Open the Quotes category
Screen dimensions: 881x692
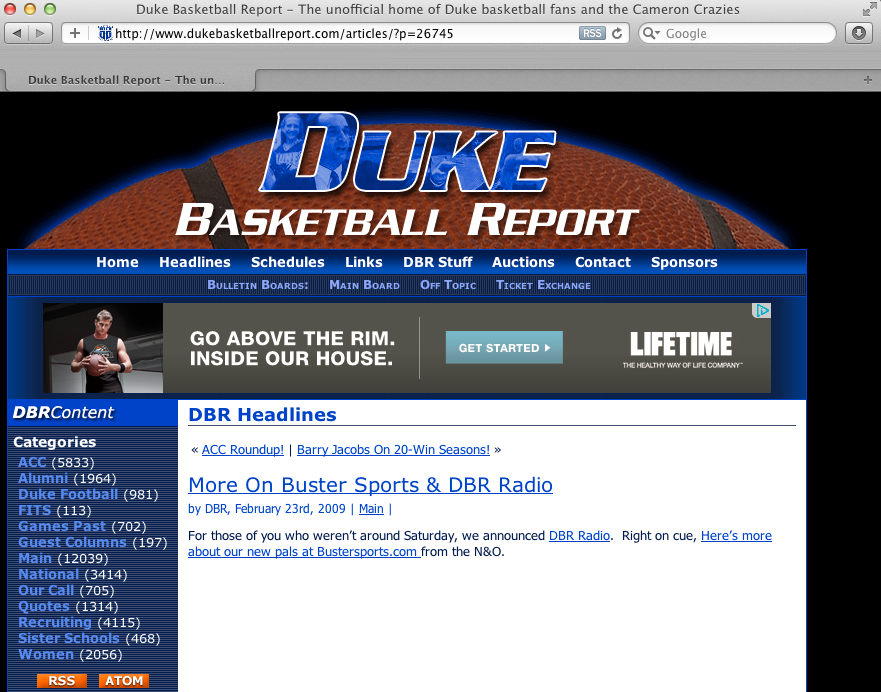click(x=44, y=607)
